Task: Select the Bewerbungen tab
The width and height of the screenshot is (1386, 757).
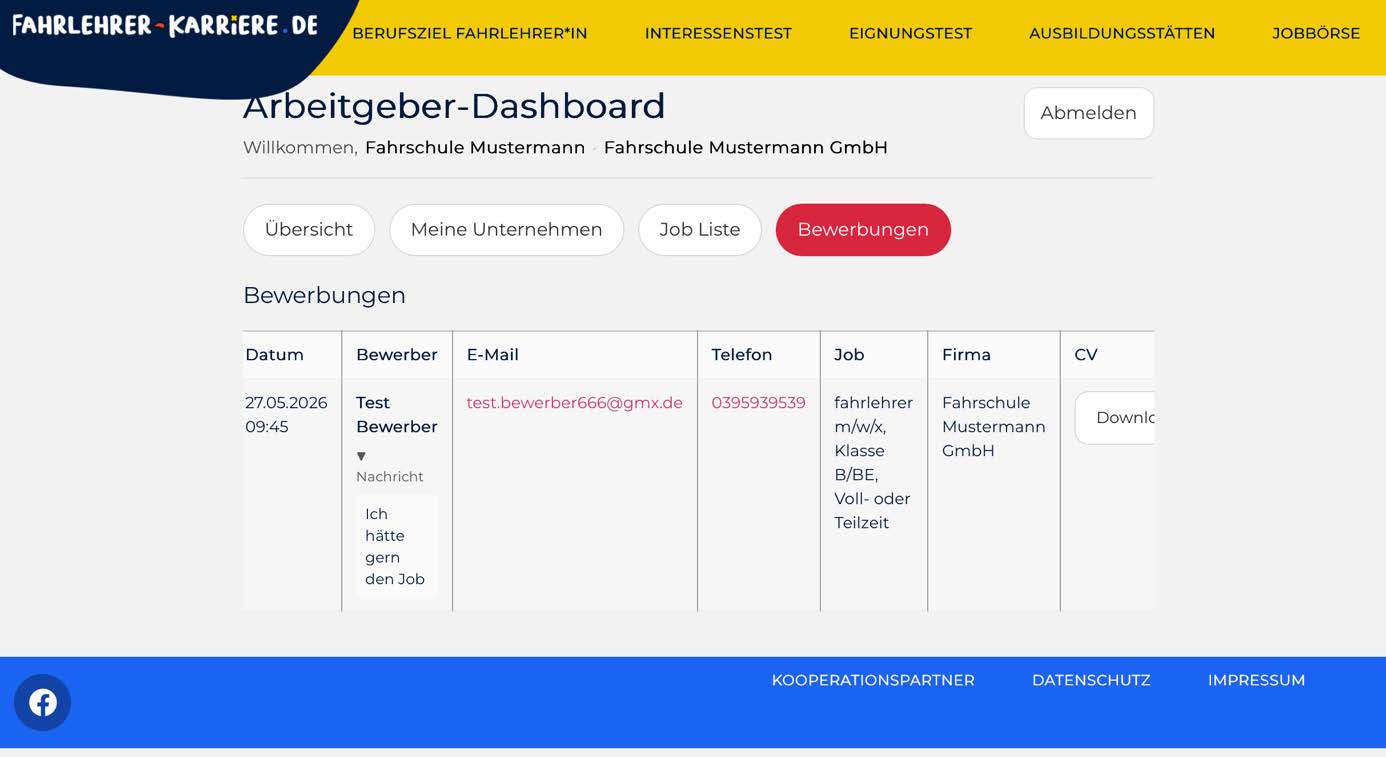Action: click(863, 230)
